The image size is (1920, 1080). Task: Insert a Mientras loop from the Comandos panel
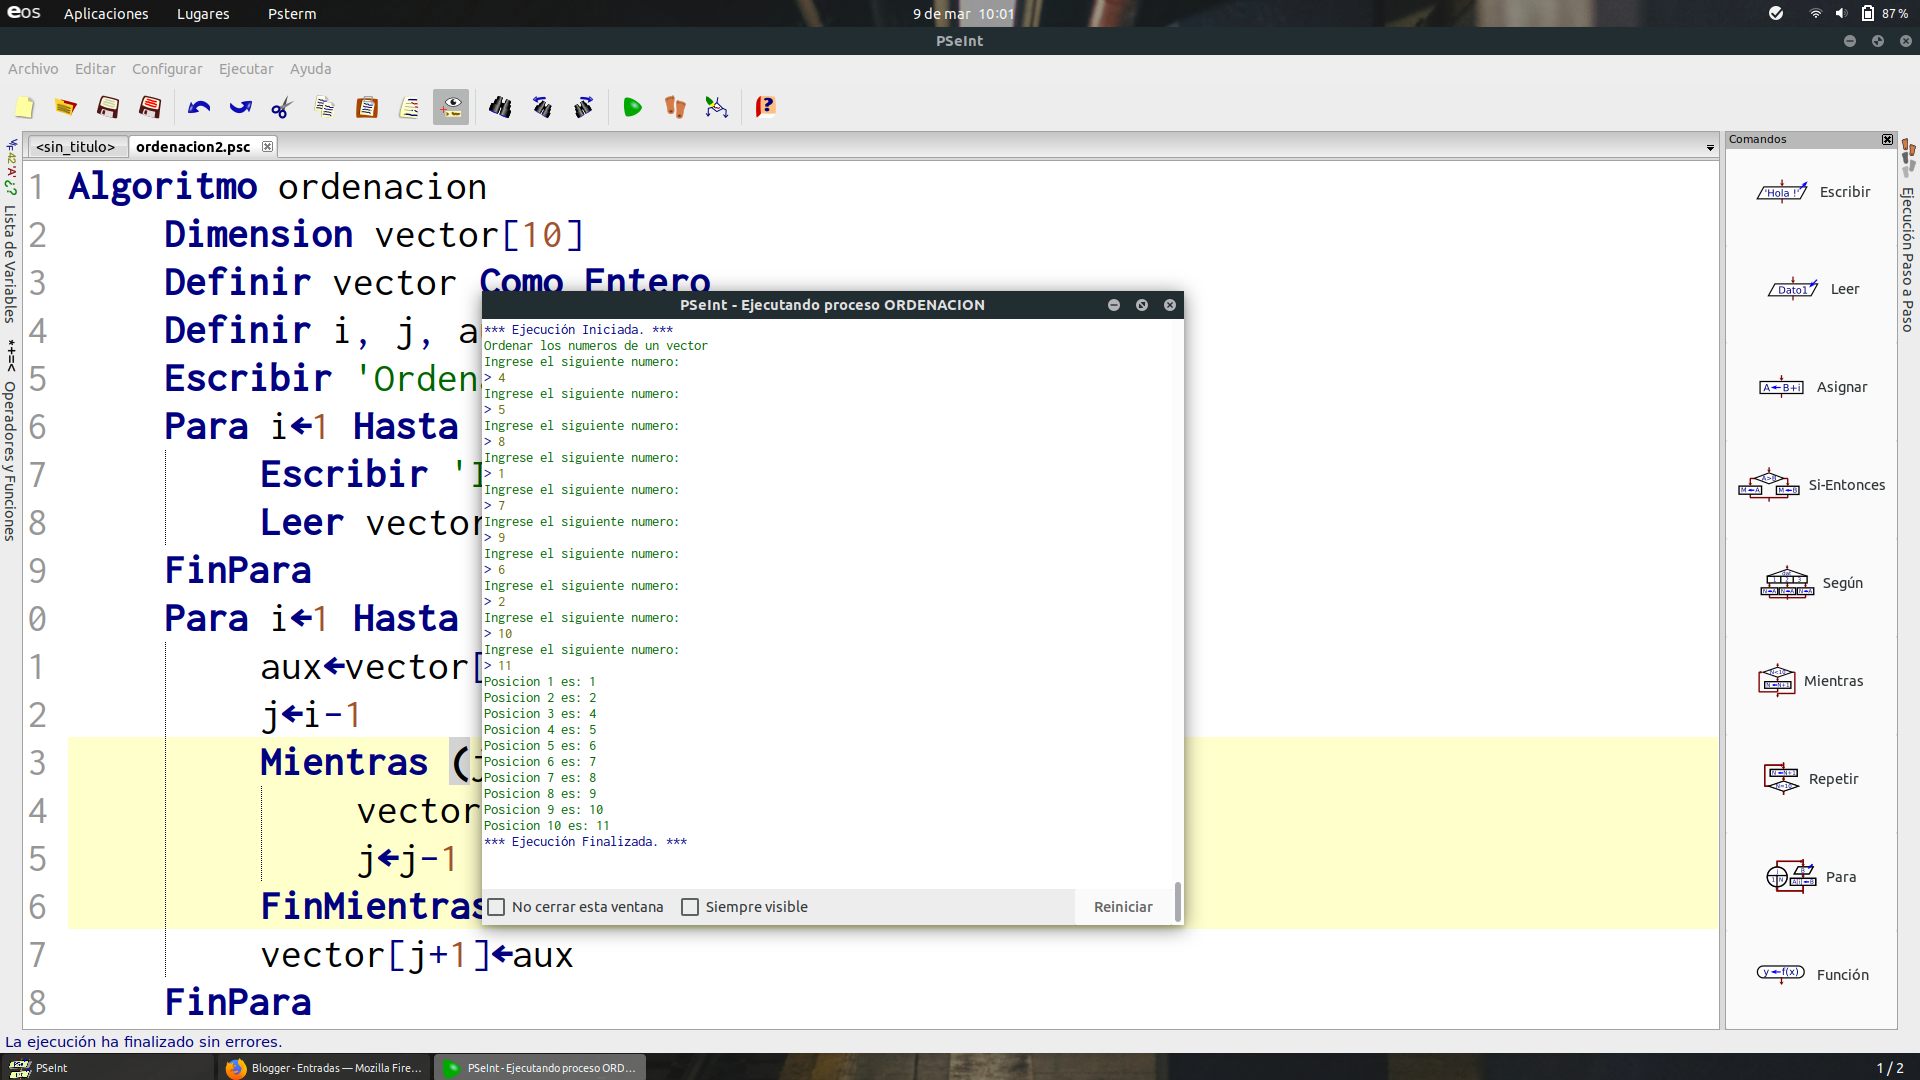(x=1811, y=681)
